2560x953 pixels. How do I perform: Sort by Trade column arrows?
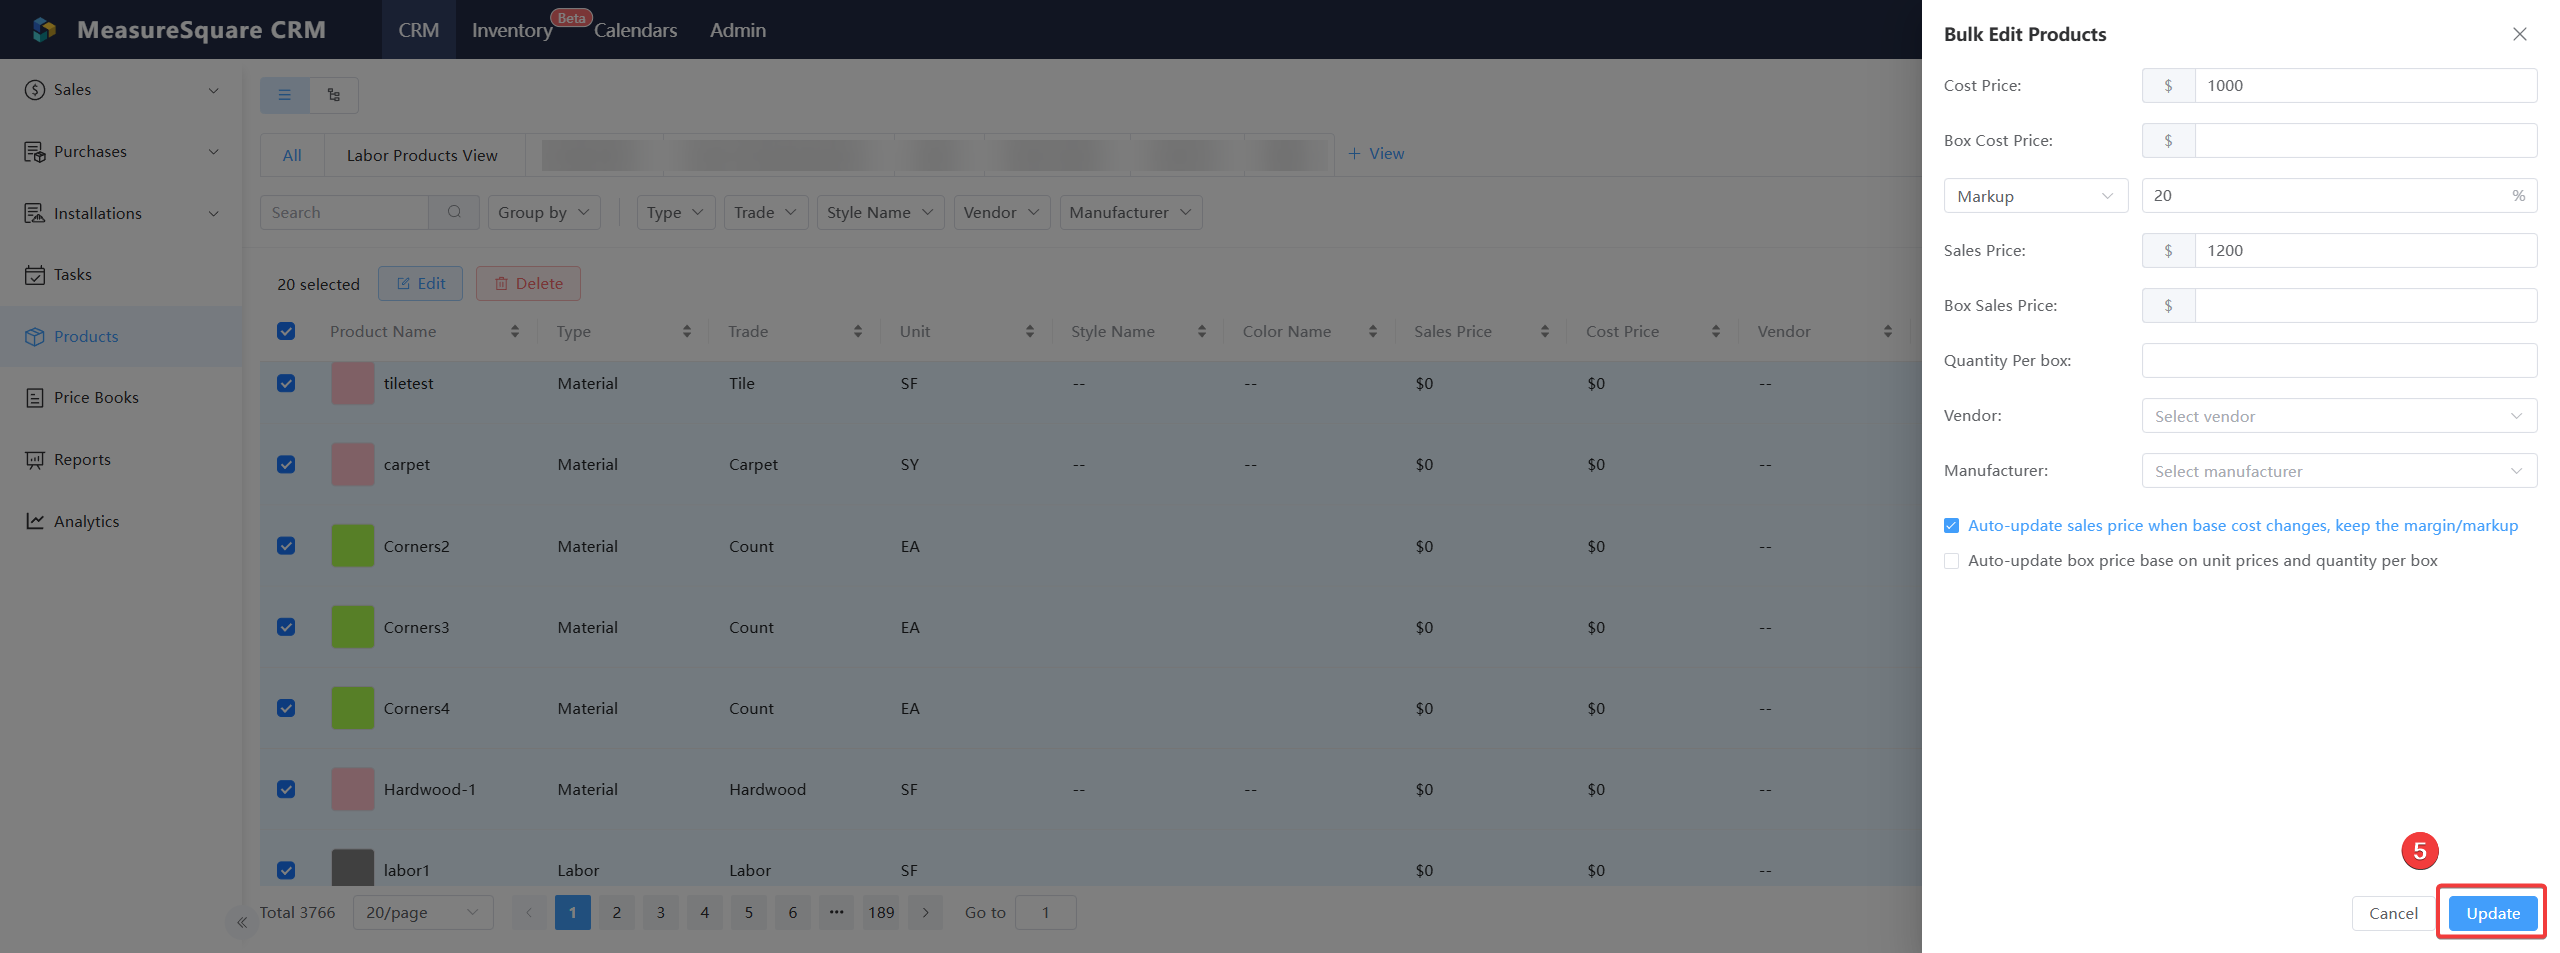point(857,331)
